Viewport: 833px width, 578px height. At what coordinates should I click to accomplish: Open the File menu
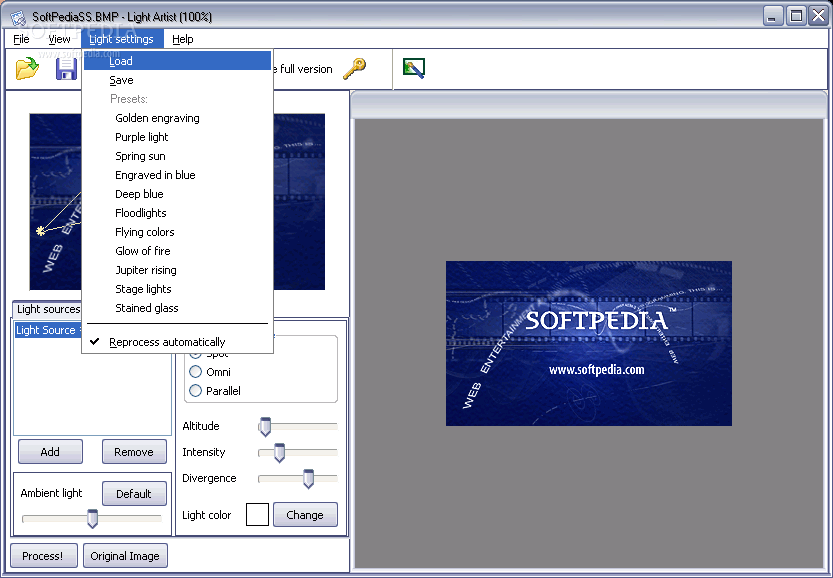click(21, 39)
